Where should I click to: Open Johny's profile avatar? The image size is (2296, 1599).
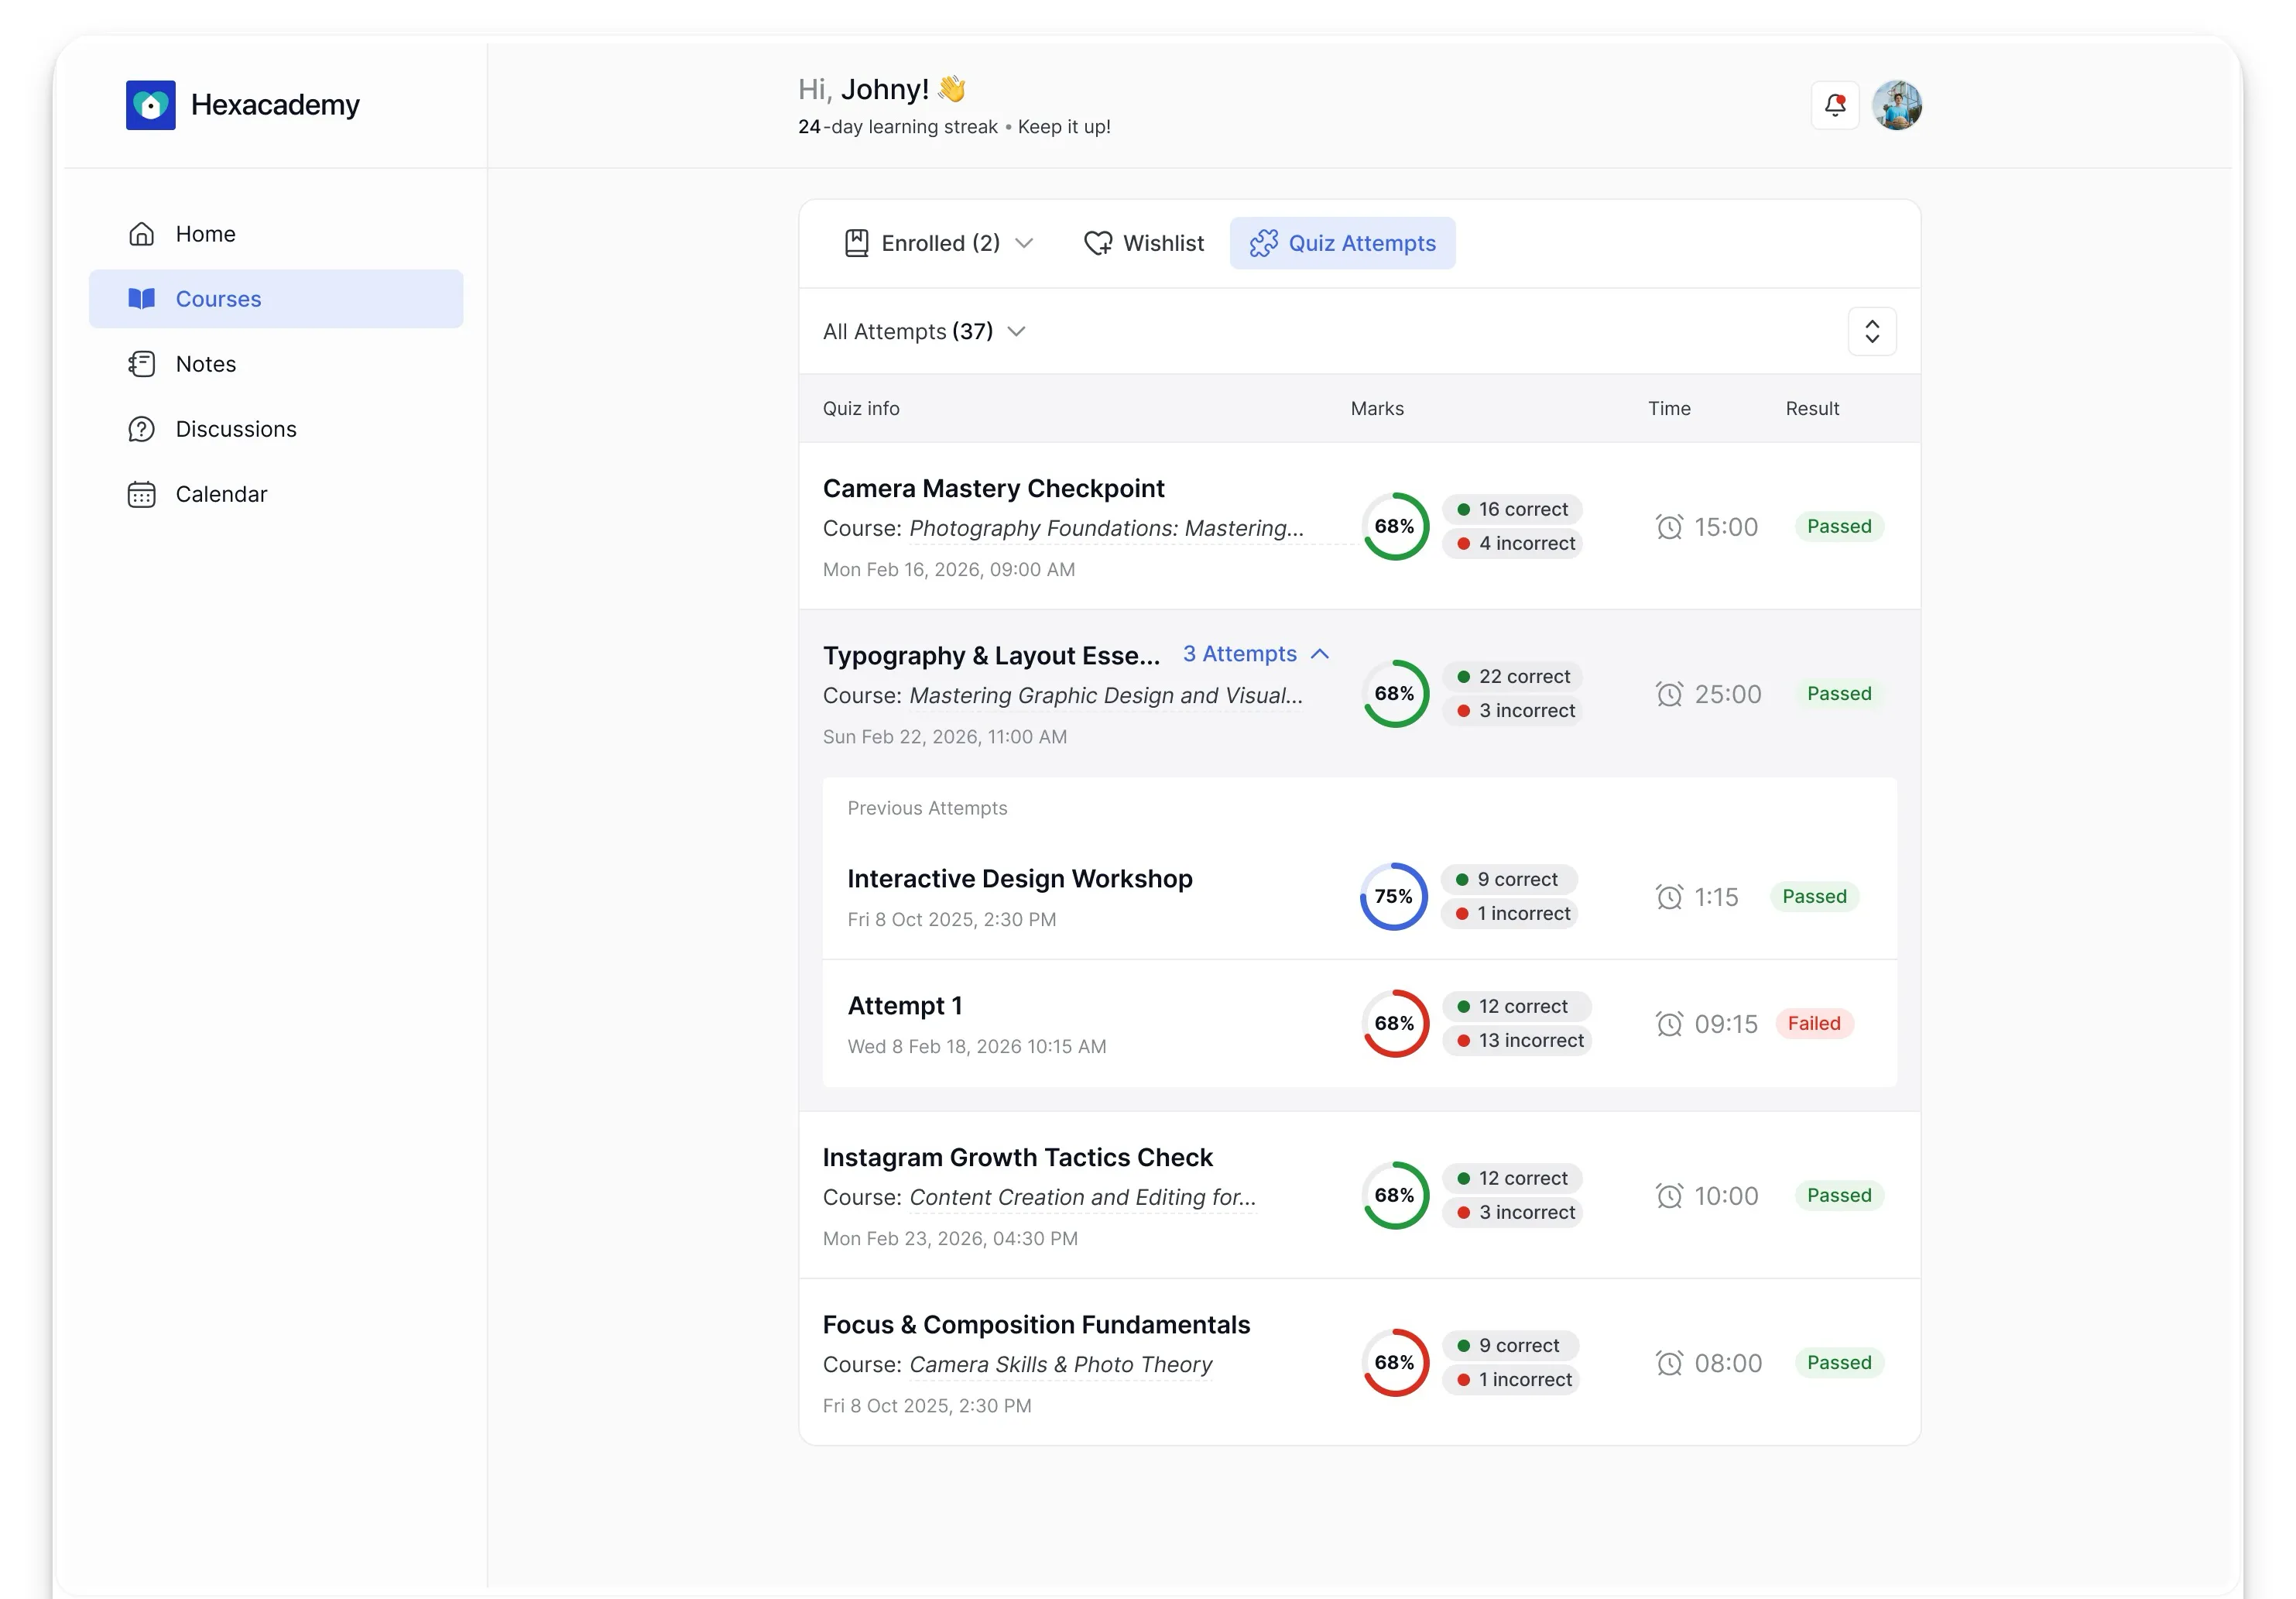pyautogui.click(x=1897, y=105)
